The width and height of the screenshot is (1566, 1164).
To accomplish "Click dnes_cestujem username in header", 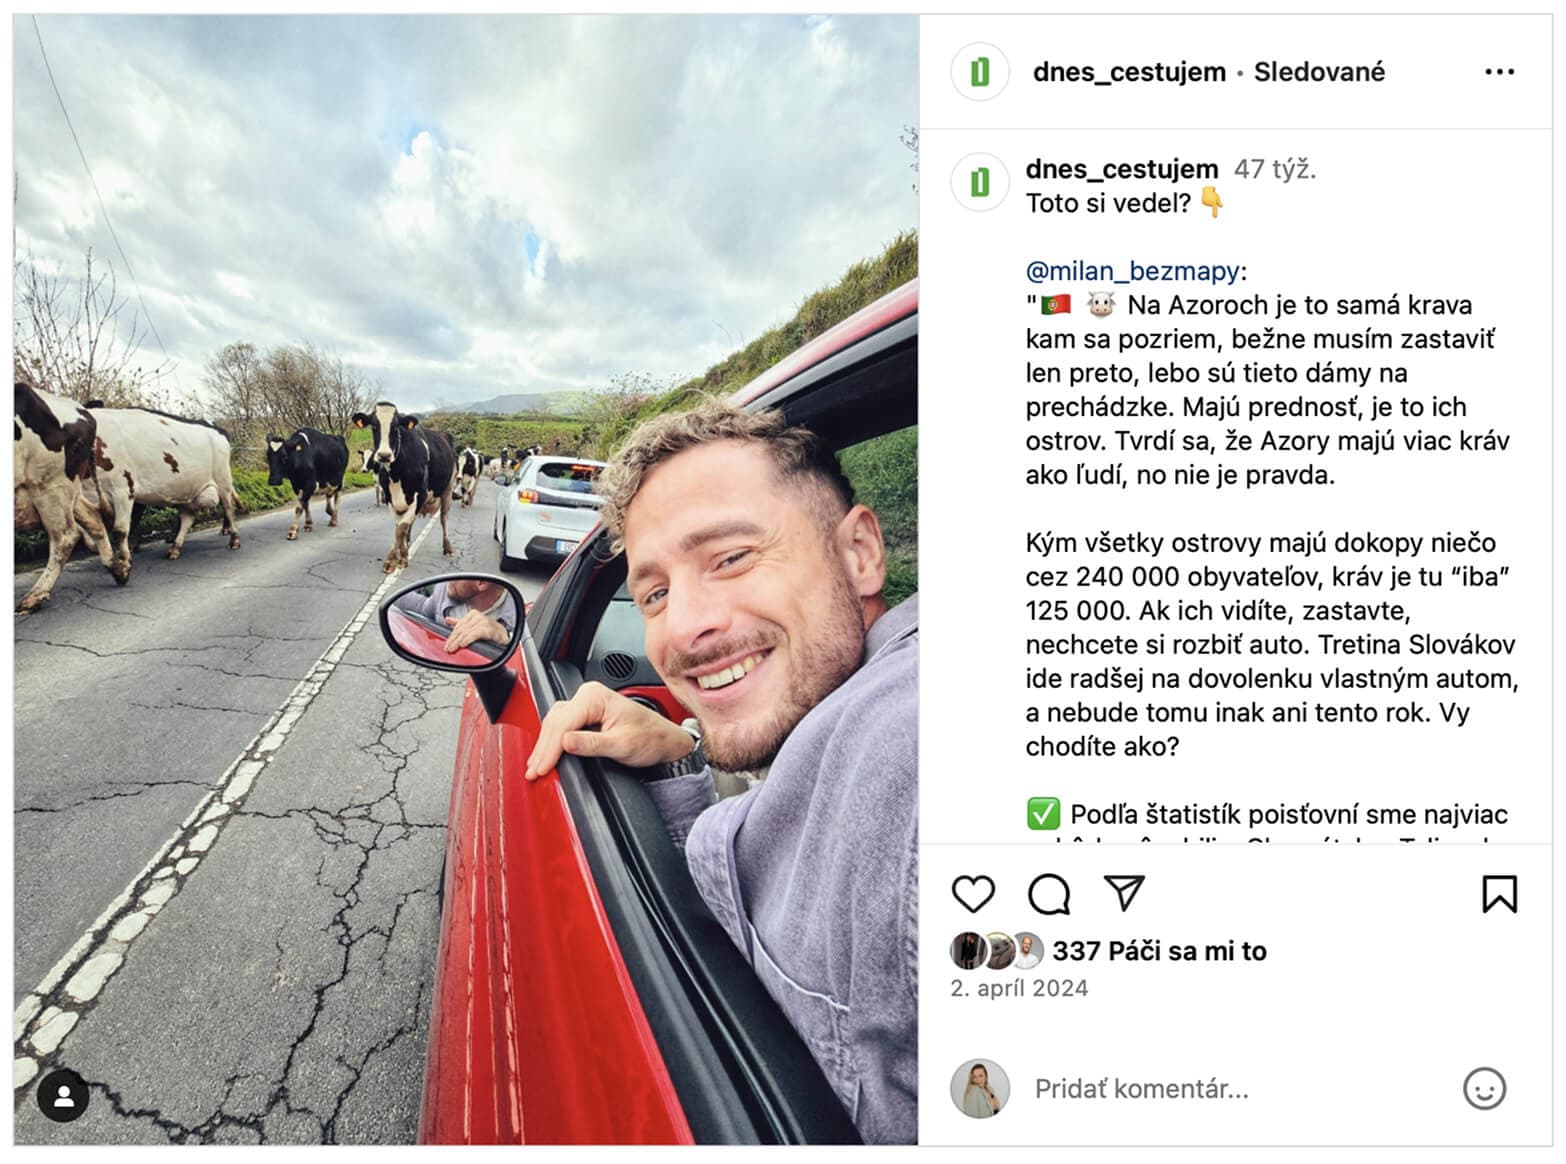I will pos(1129,72).
